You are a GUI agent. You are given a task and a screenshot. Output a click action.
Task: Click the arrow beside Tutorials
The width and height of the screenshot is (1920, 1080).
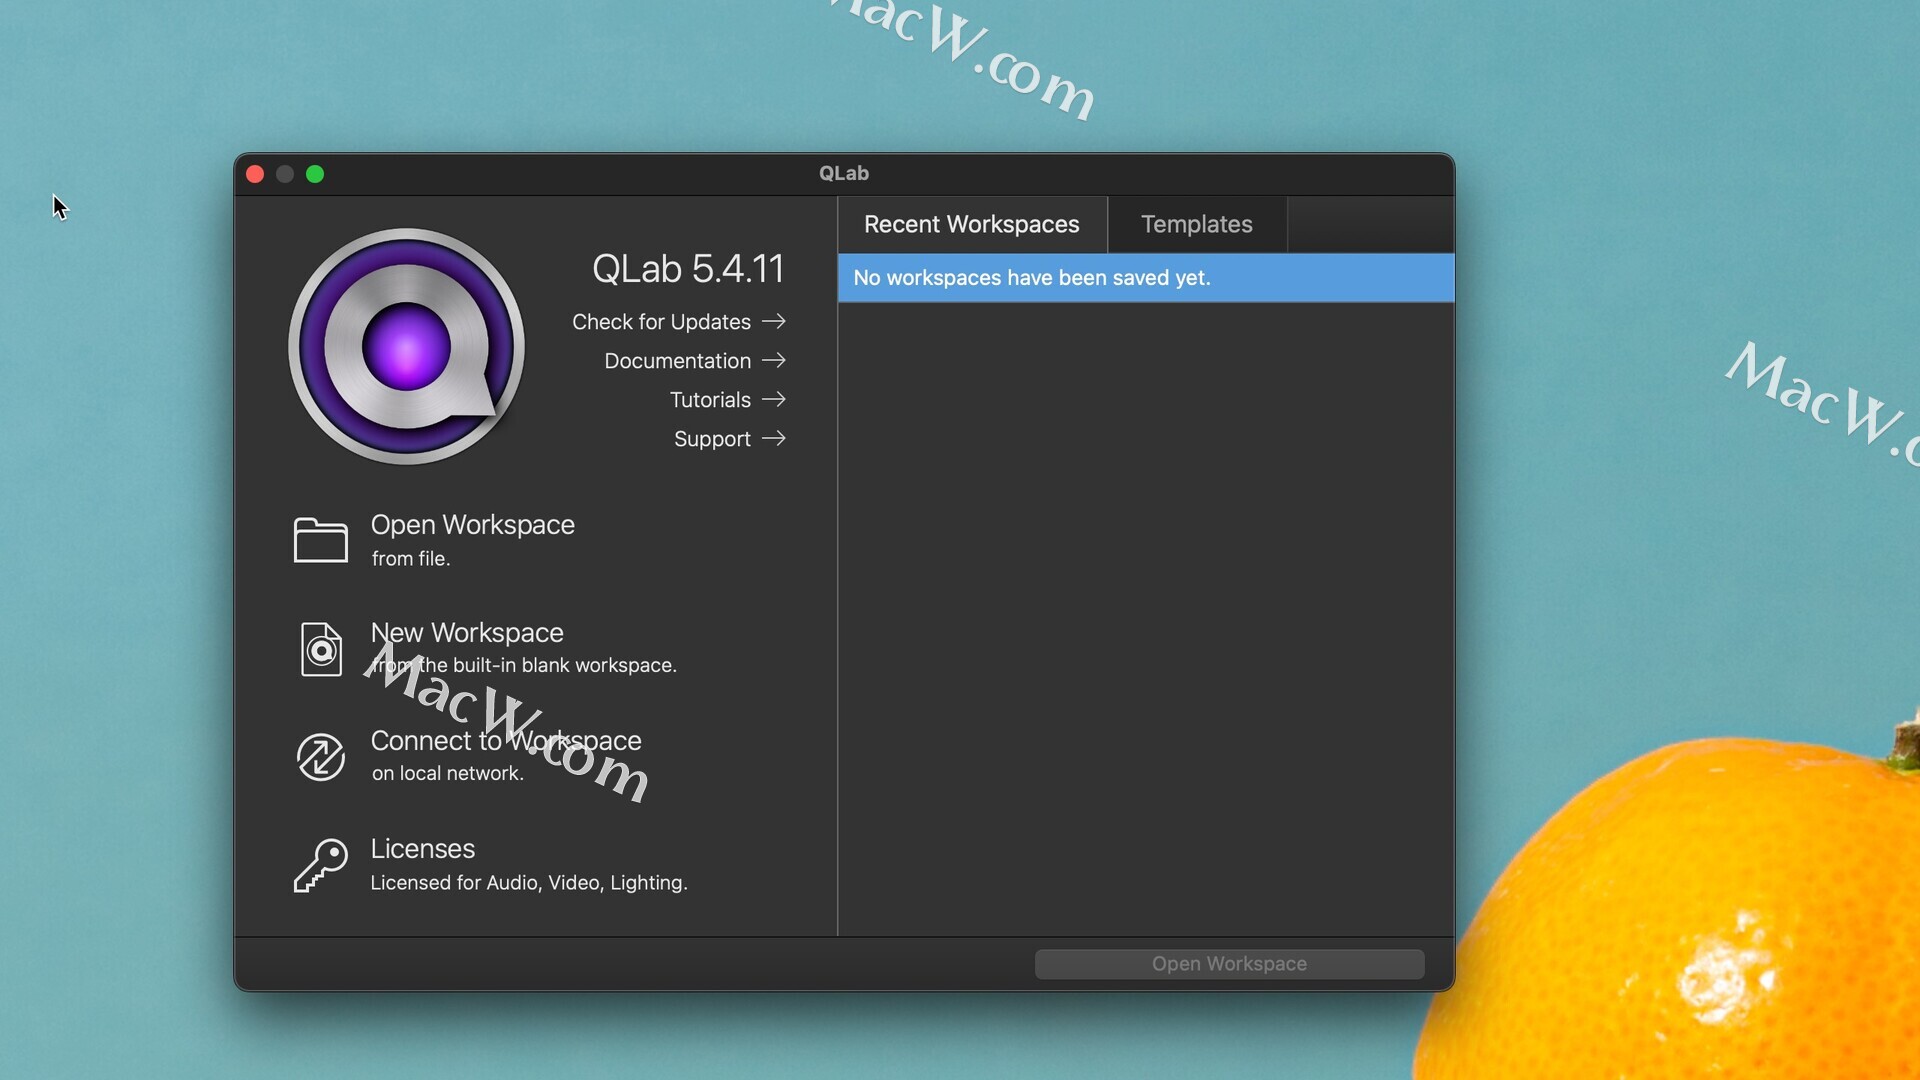(773, 399)
